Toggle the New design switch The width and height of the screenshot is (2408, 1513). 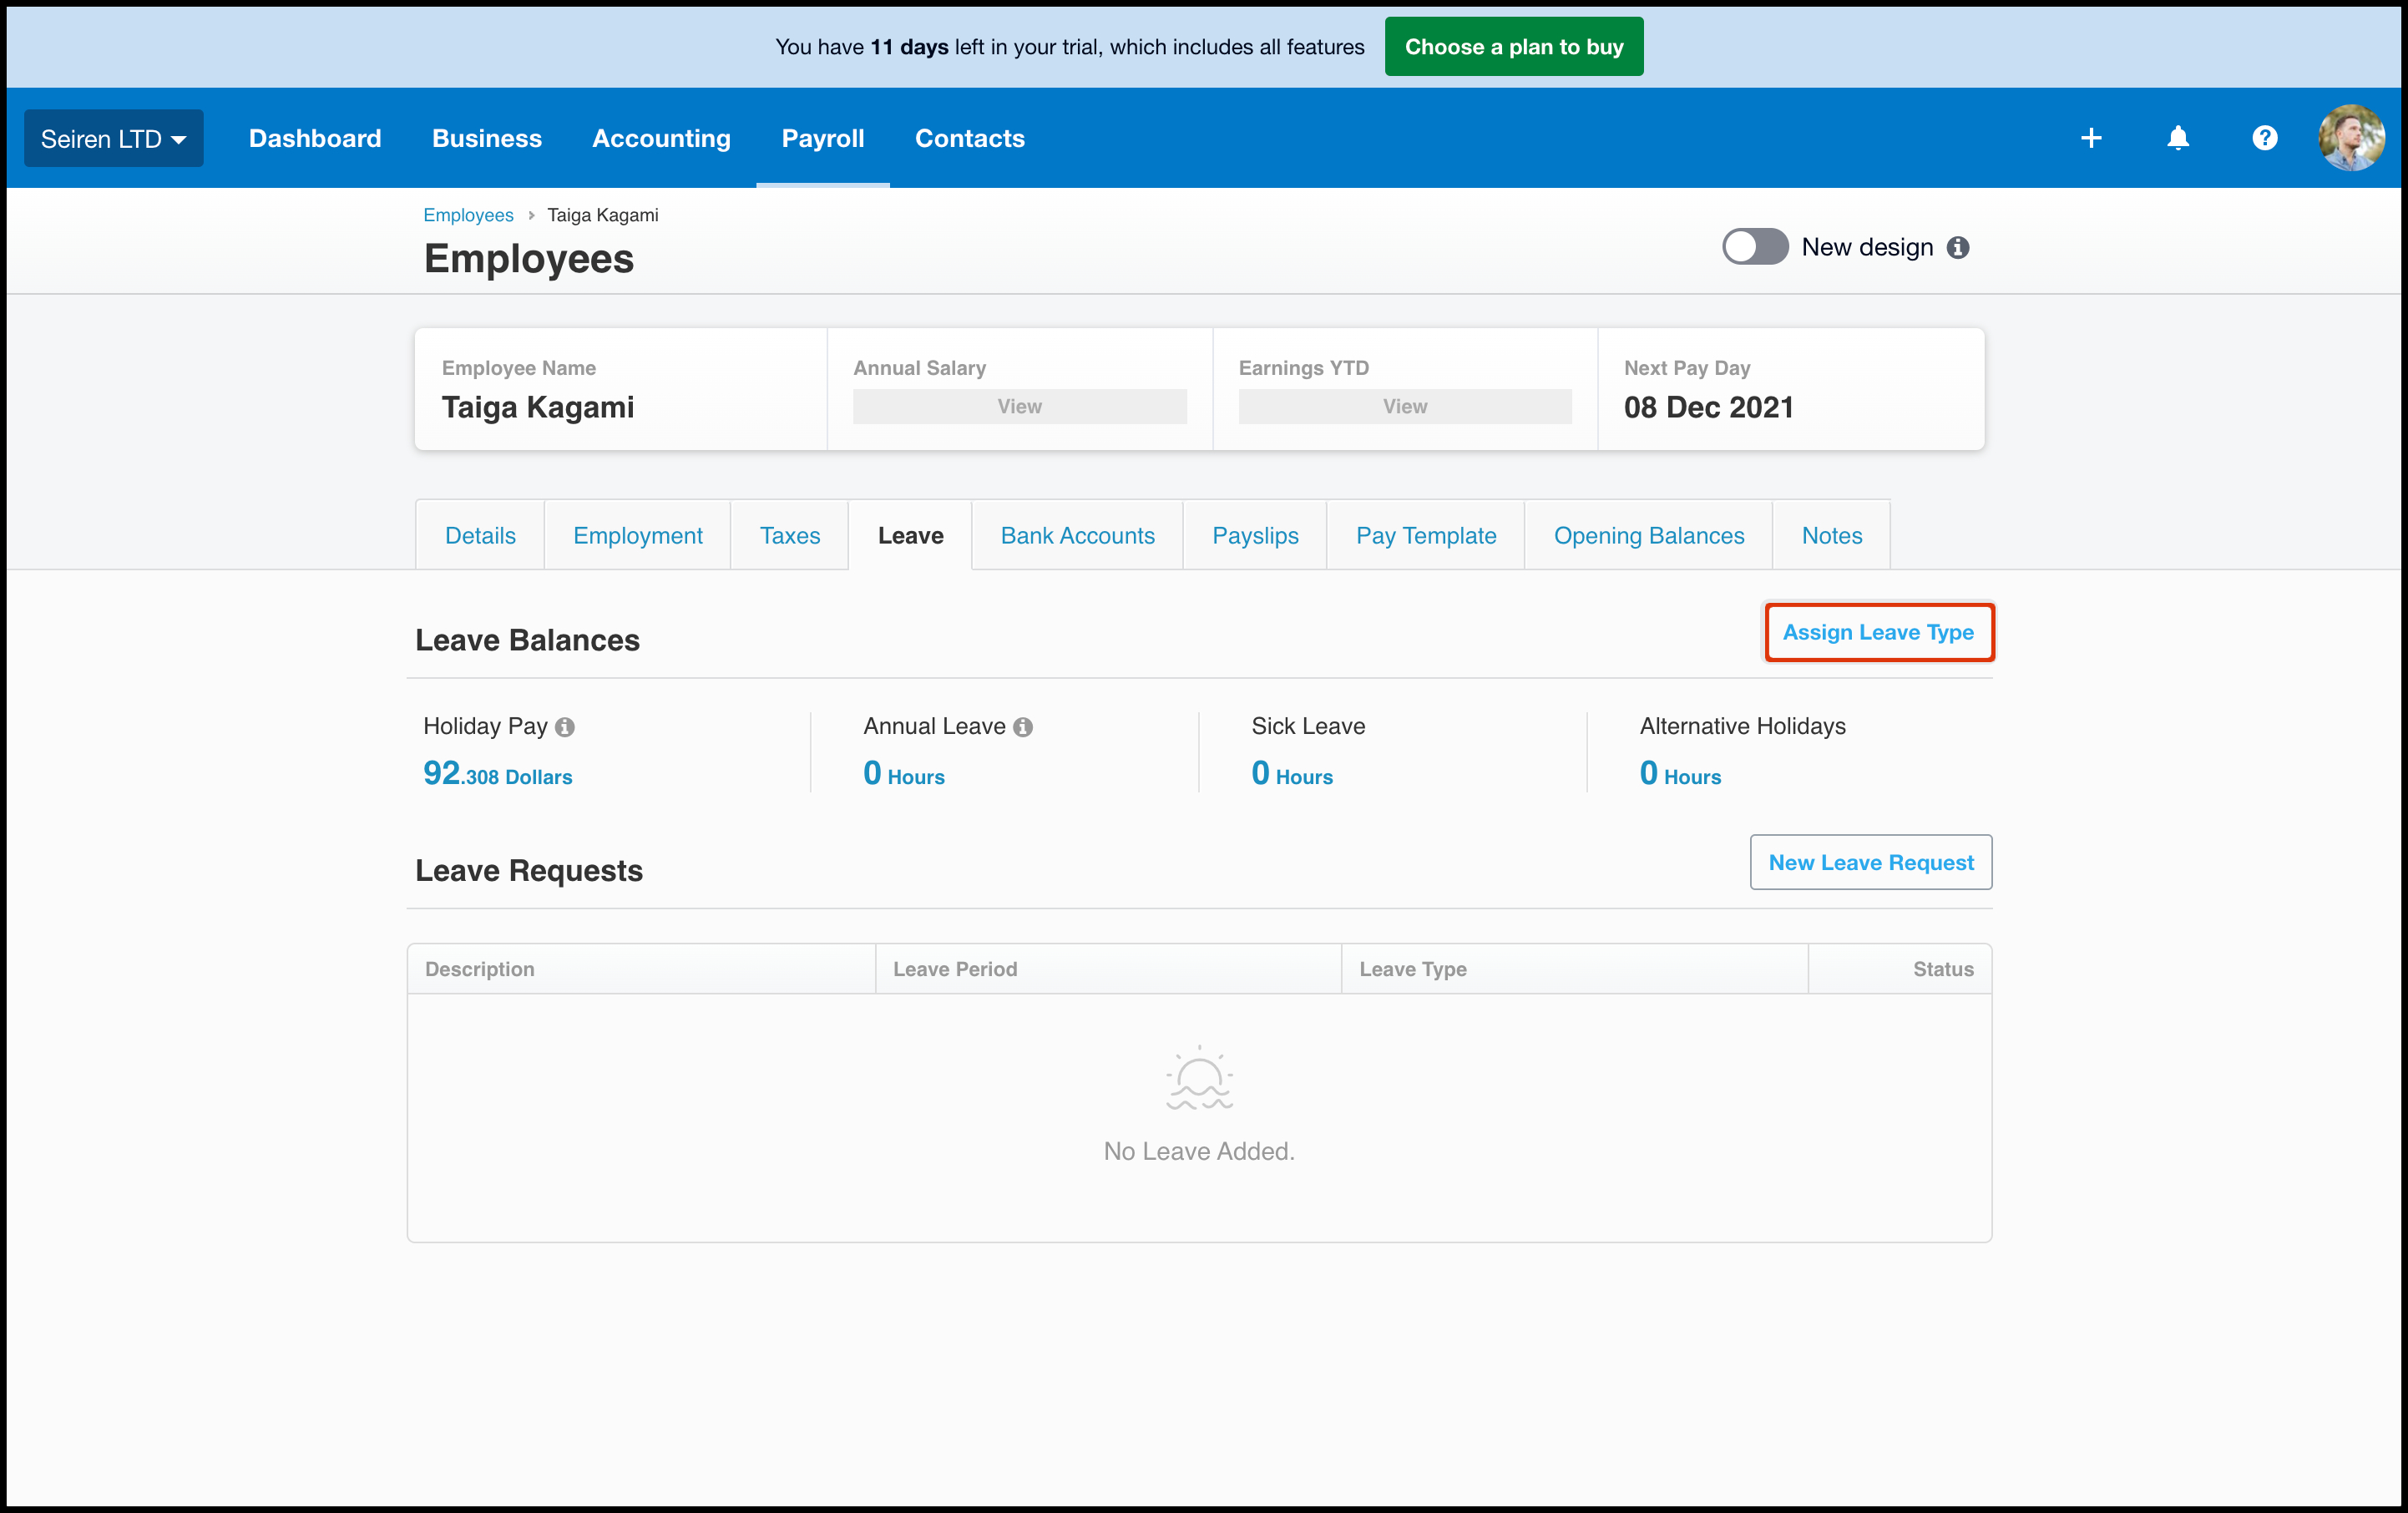pos(1754,247)
